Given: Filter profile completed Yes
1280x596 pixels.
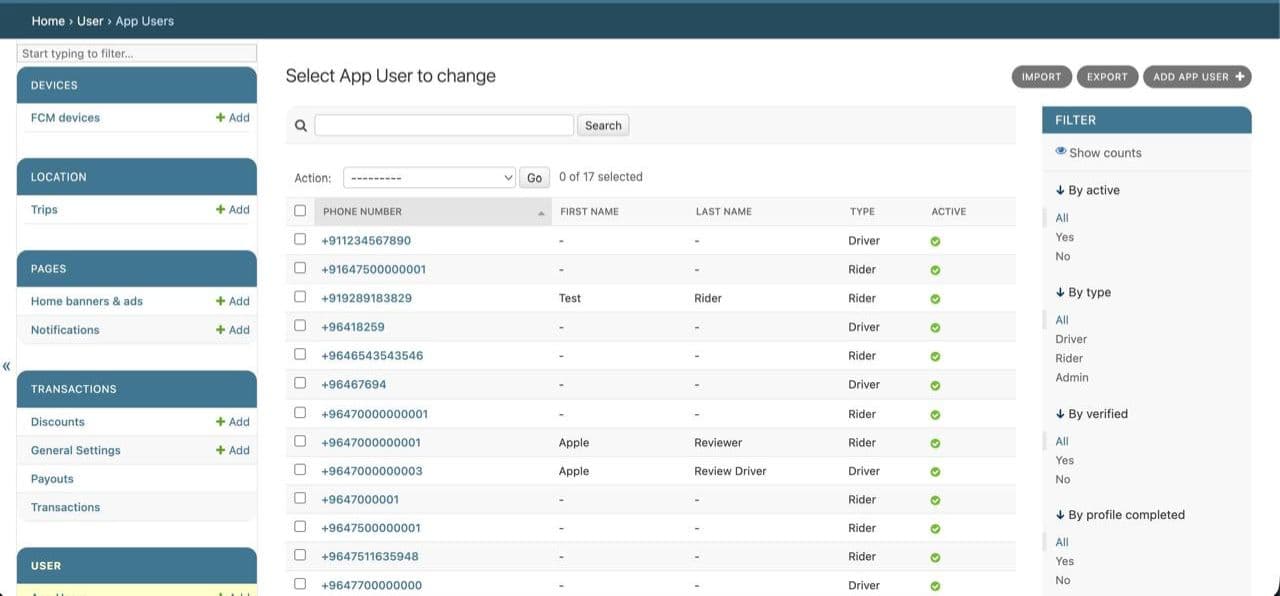Looking at the screenshot, I should click(1065, 561).
